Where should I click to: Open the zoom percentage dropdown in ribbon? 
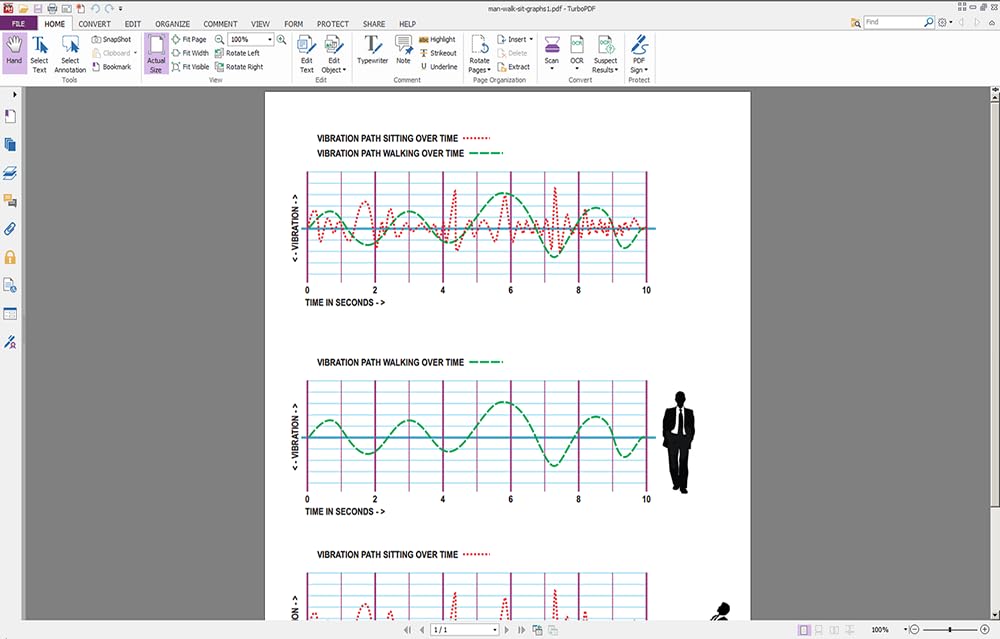coord(269,39)
